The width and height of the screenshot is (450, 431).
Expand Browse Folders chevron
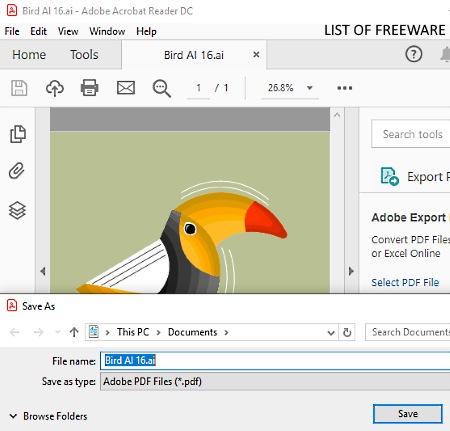pos(13,416)
